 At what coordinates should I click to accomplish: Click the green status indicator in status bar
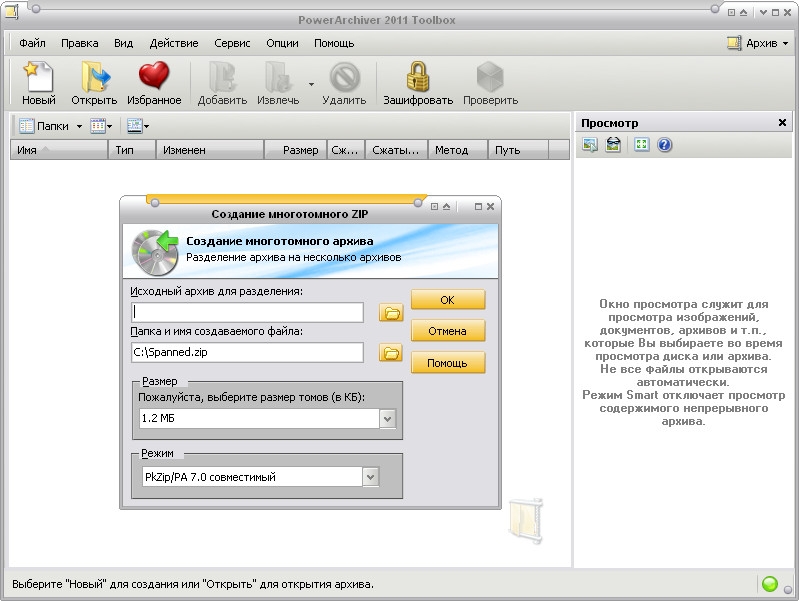tap(769, 584)
